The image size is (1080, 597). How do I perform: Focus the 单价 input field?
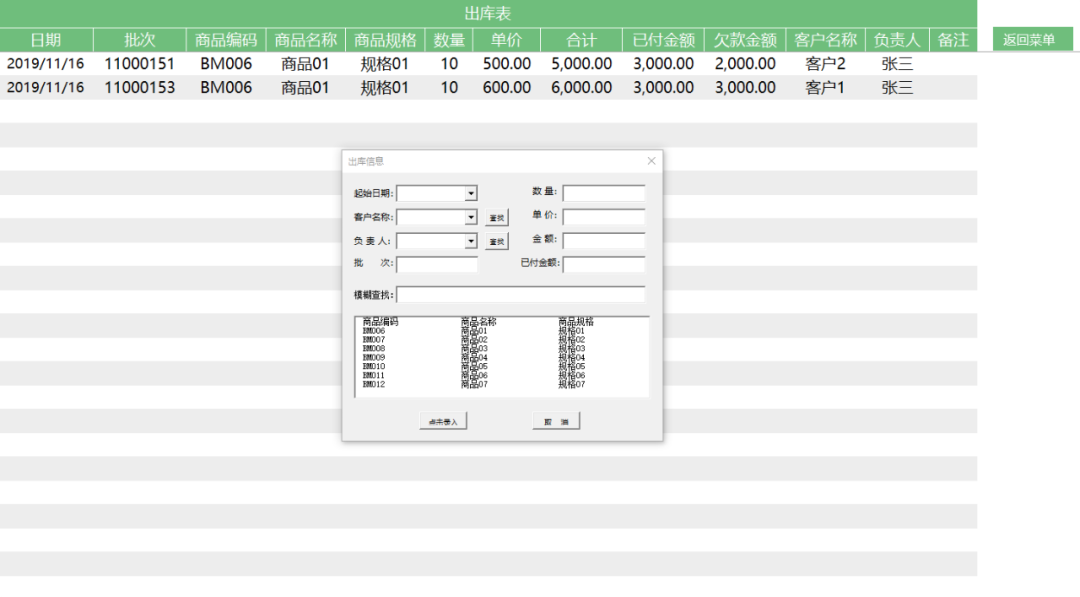[603, 217]
